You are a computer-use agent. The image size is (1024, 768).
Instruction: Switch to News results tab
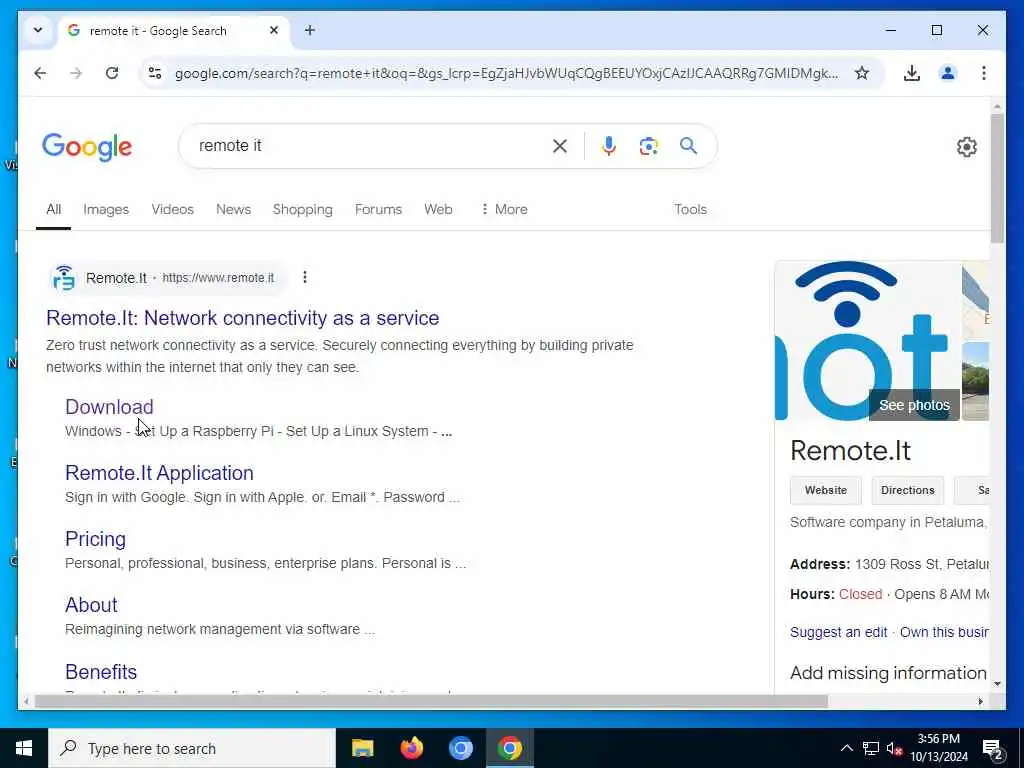pos(233,210)
